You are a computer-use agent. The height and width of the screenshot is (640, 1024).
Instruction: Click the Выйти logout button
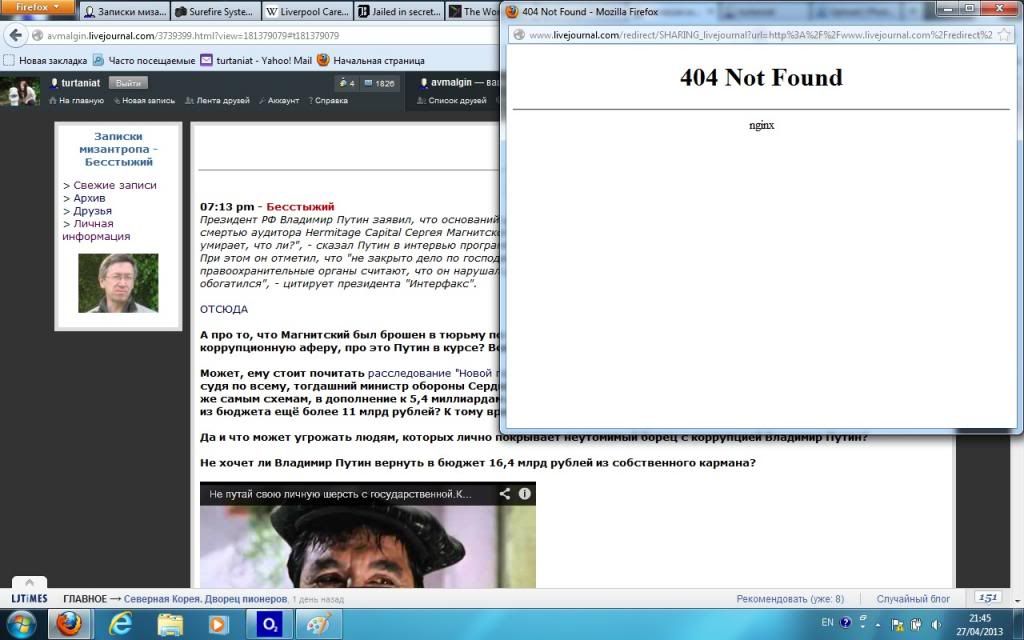coord(128,83)
